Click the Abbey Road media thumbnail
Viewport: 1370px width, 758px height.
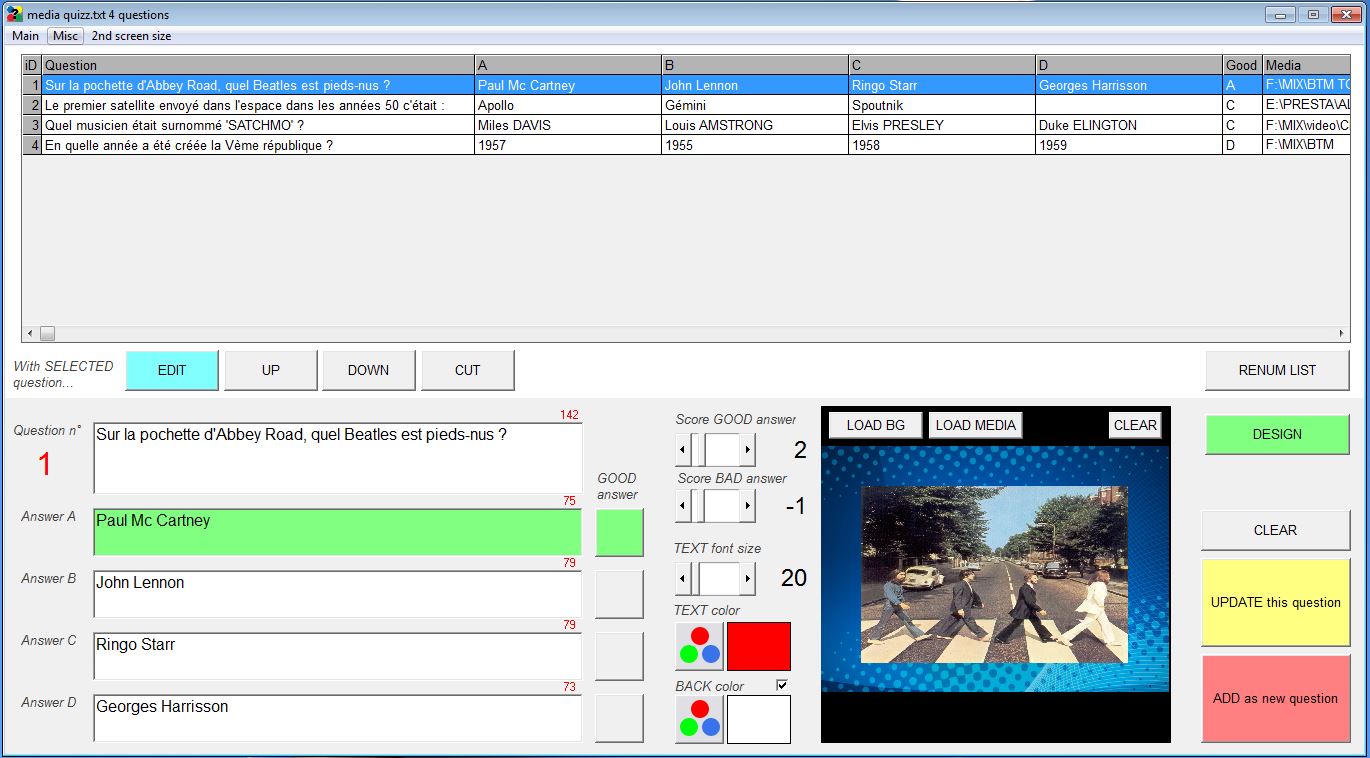click(x=994, y=574)
